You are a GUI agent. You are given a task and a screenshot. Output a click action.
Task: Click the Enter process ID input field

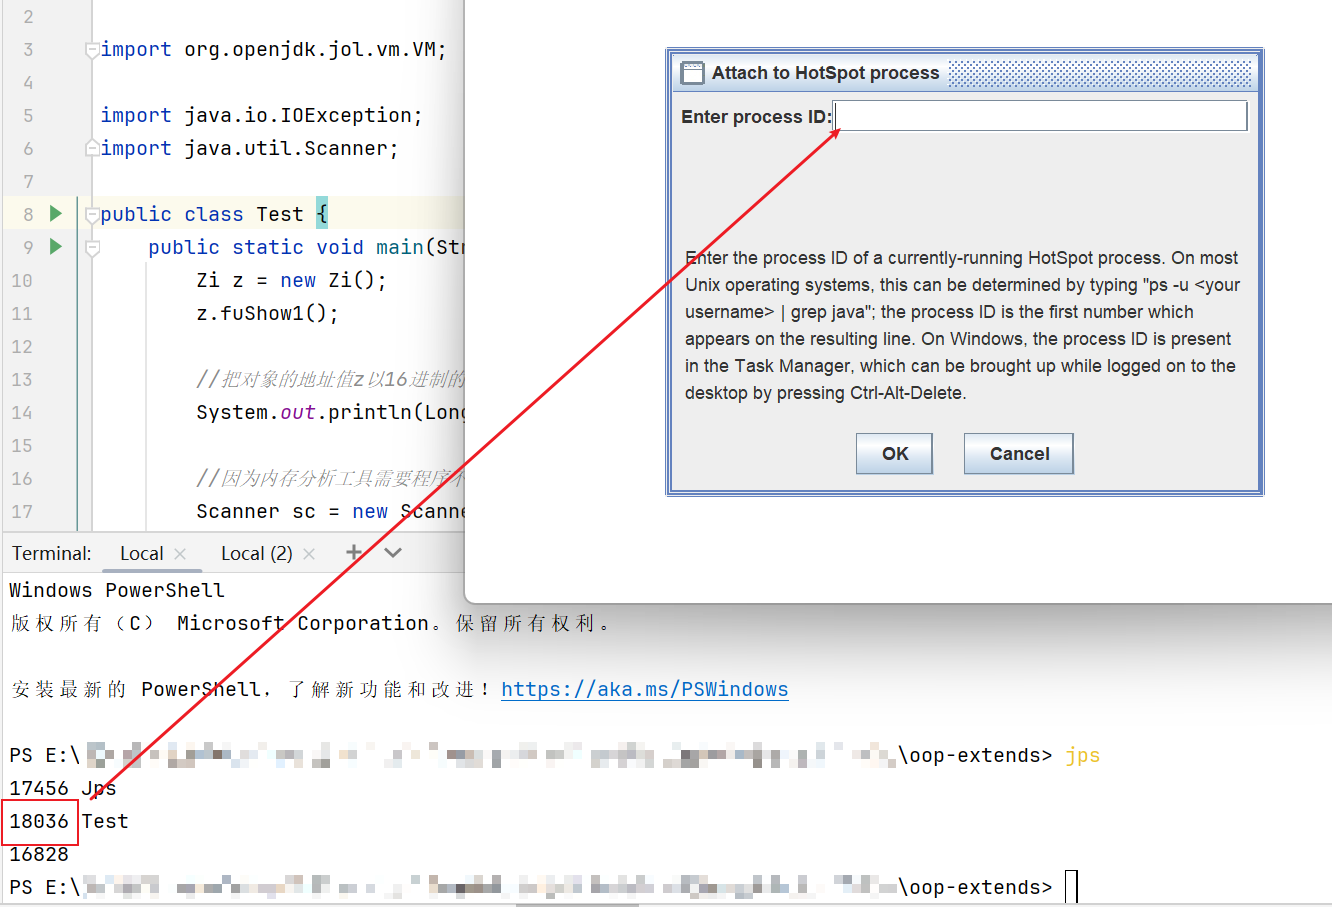[x=1041, y=116]
